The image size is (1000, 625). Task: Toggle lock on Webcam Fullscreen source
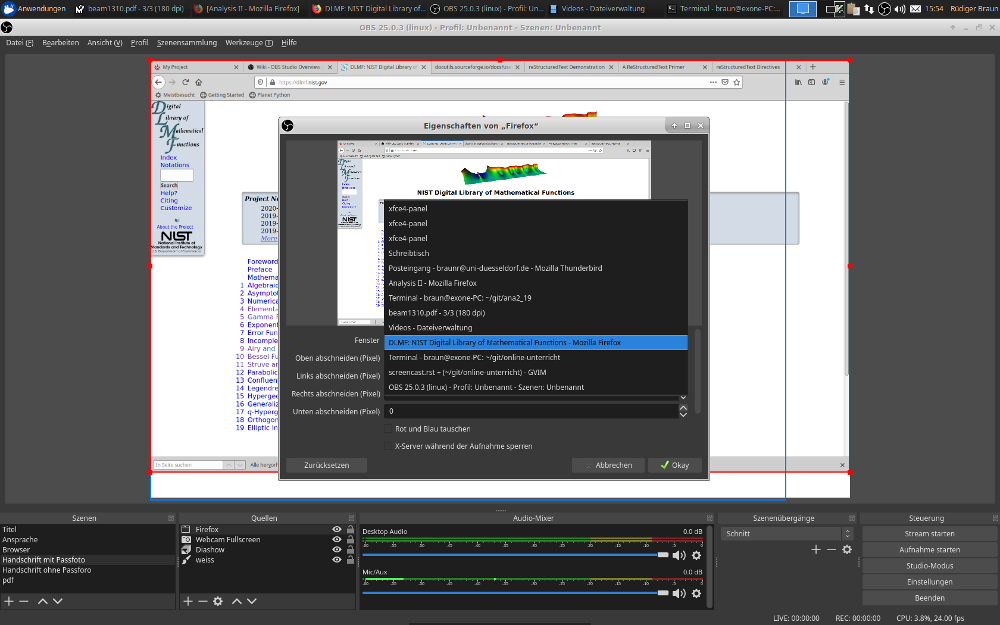point(350,540)
